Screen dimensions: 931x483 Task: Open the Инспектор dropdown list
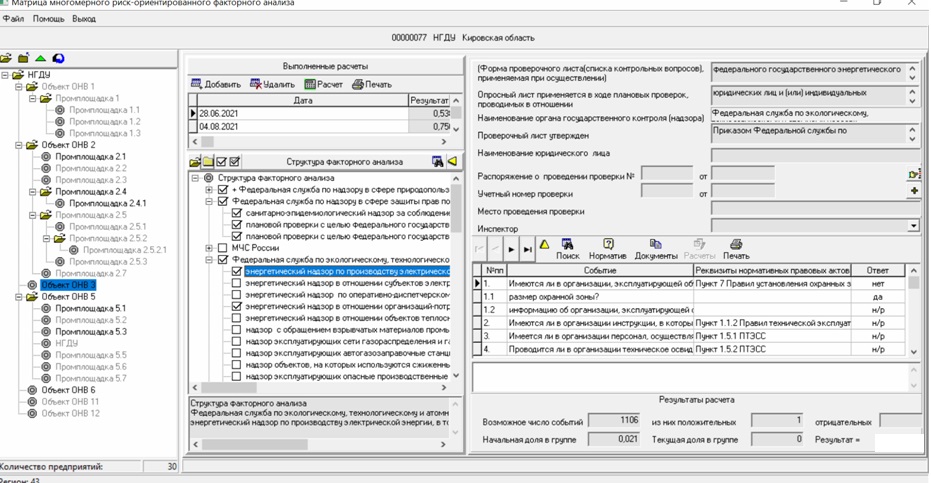[x=912, y=227]
